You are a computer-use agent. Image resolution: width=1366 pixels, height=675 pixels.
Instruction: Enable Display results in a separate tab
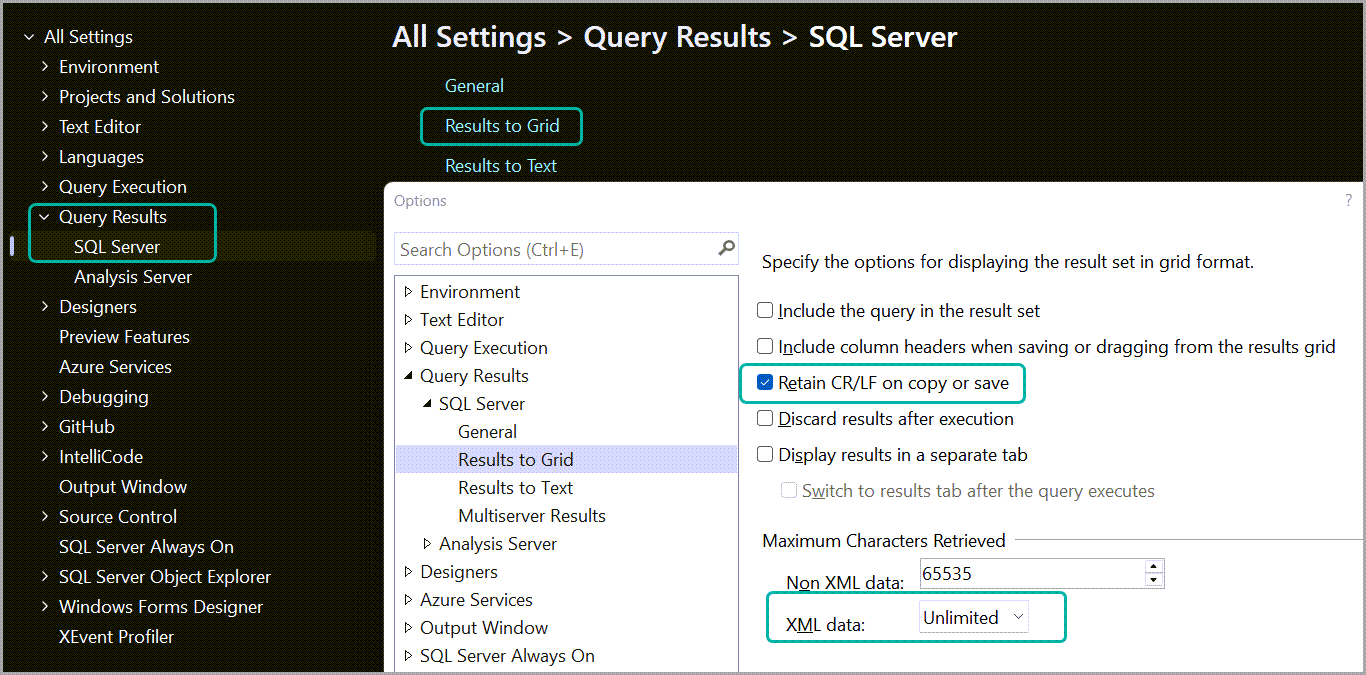click(765, 454)
